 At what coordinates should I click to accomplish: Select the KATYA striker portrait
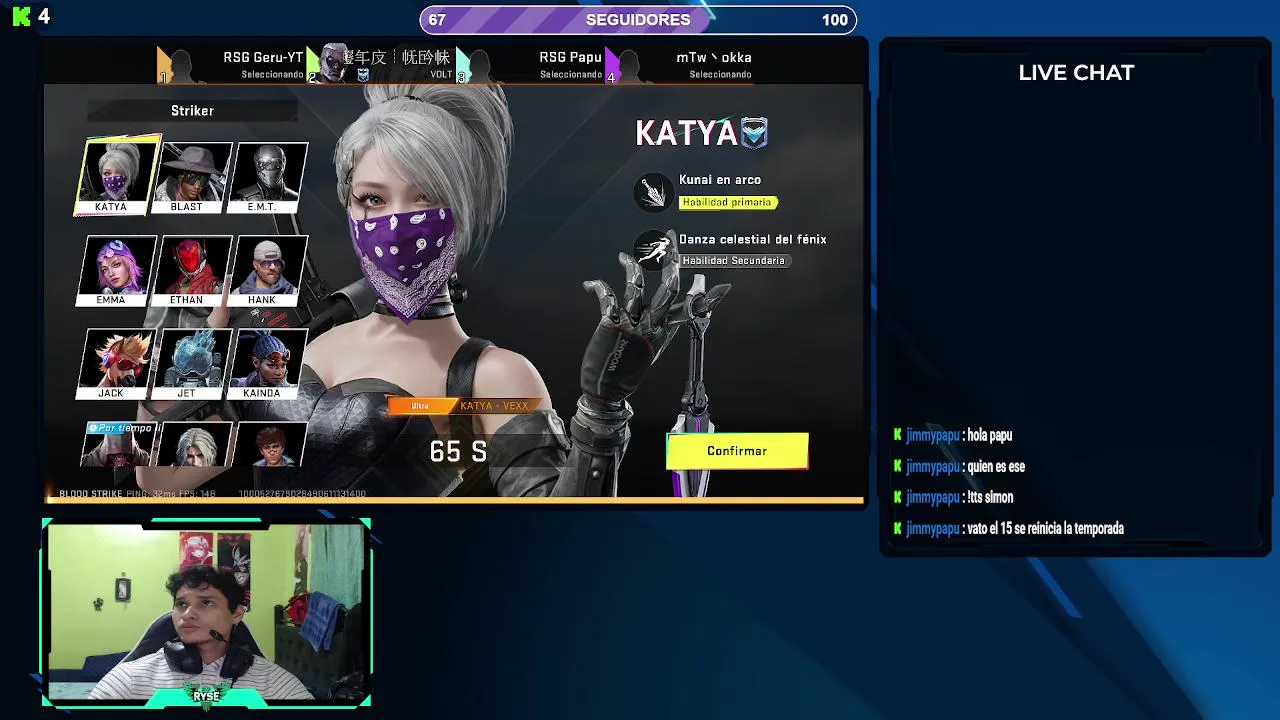(117, 177)
